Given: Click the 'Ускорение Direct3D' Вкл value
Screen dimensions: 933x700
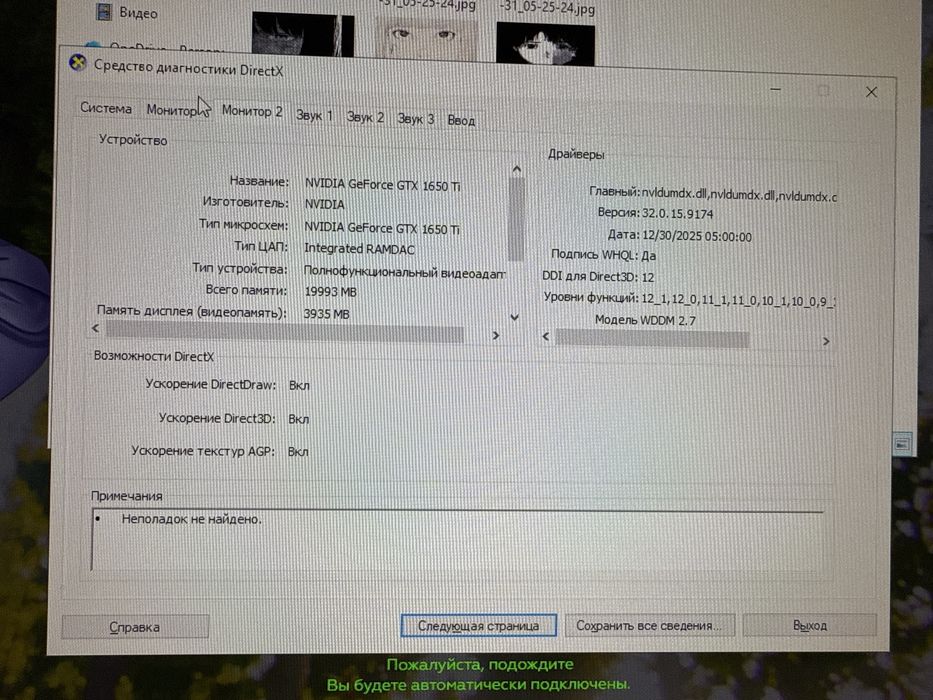Looking at the screenshot, I should click(299, 419).
